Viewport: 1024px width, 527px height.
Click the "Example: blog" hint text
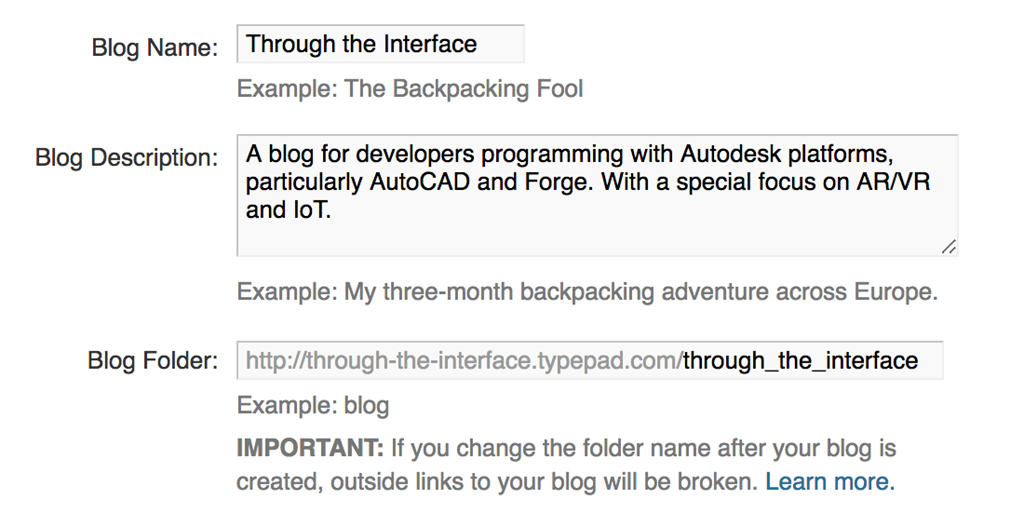(x=313, y=406)
